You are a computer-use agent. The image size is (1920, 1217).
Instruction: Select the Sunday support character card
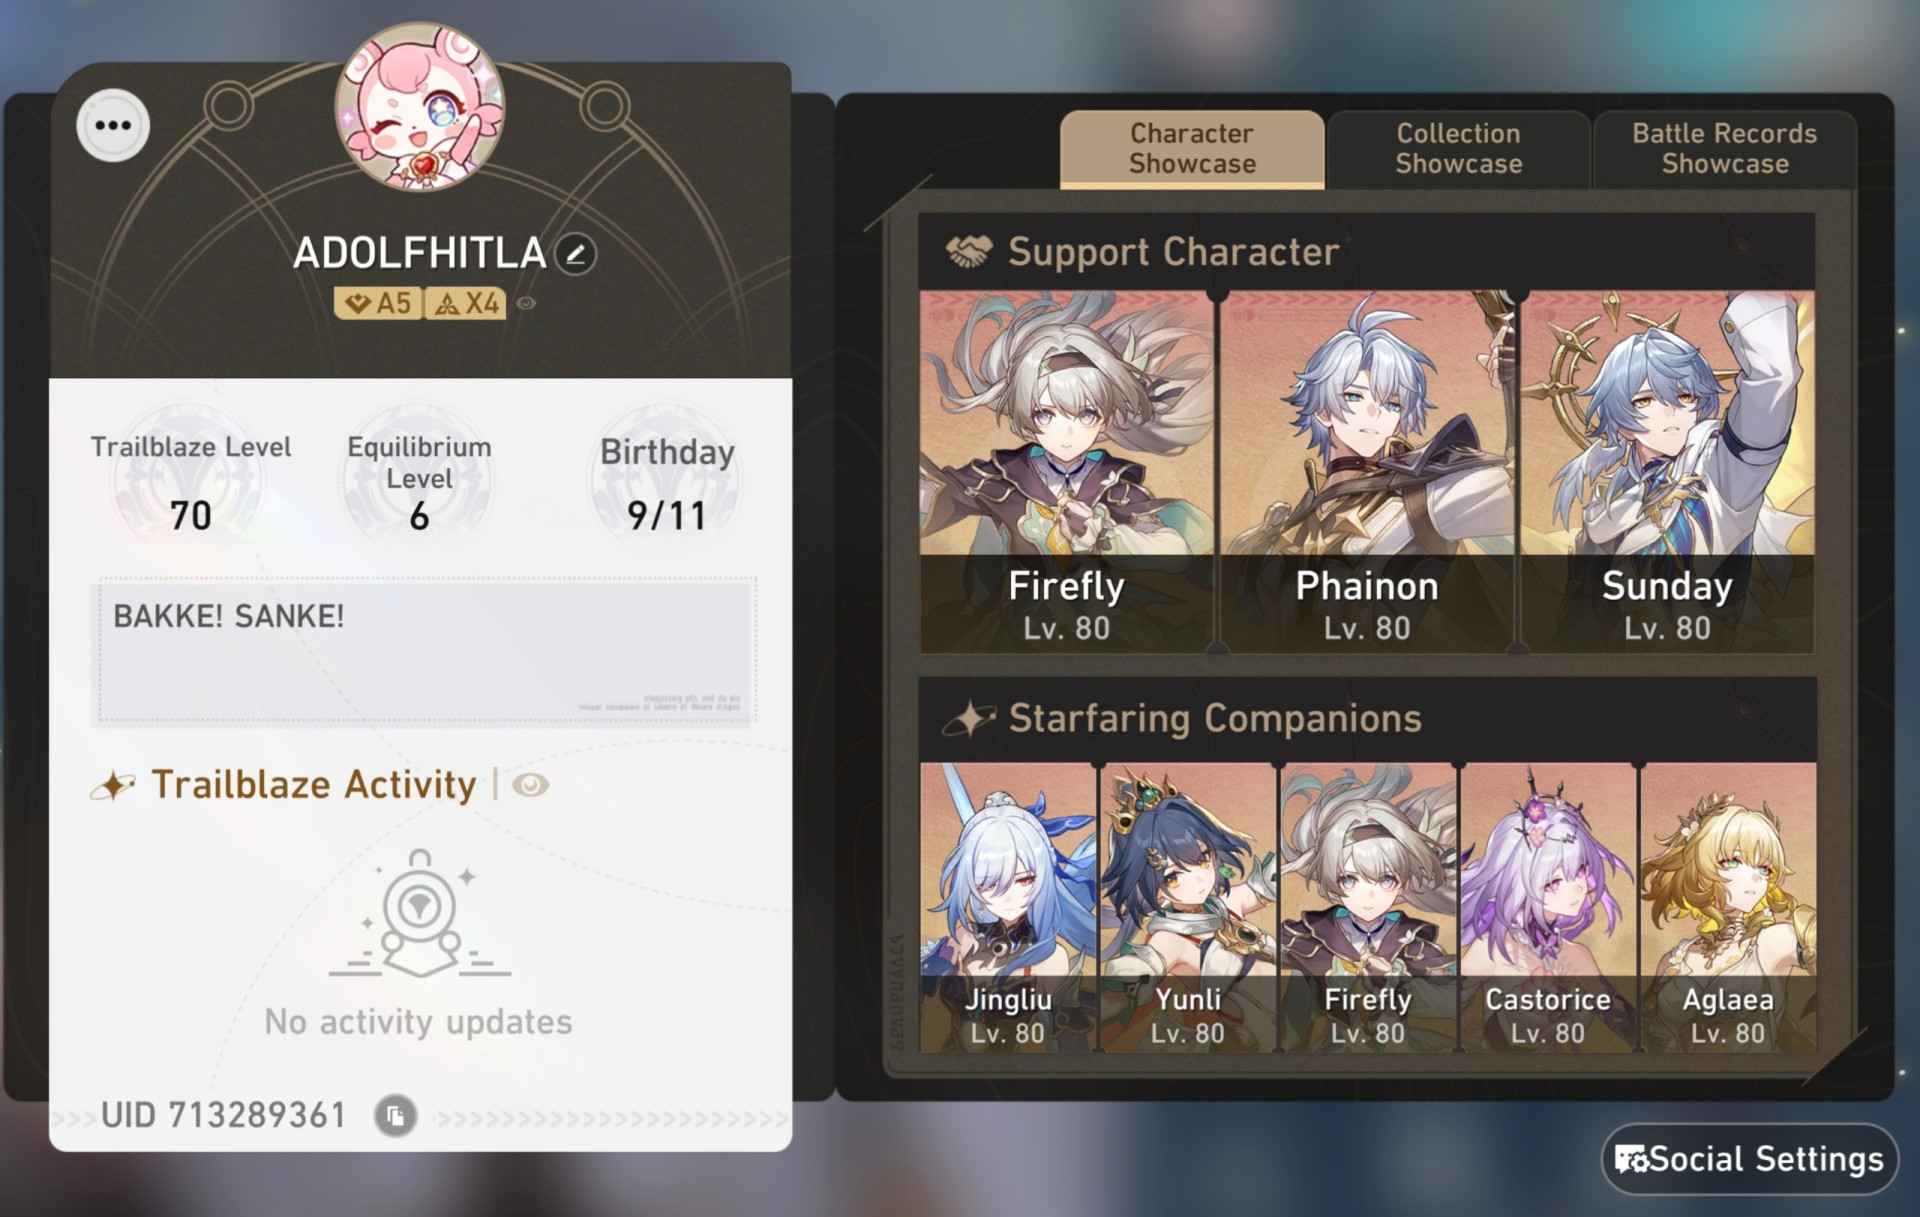click(x=1667, y=472)
